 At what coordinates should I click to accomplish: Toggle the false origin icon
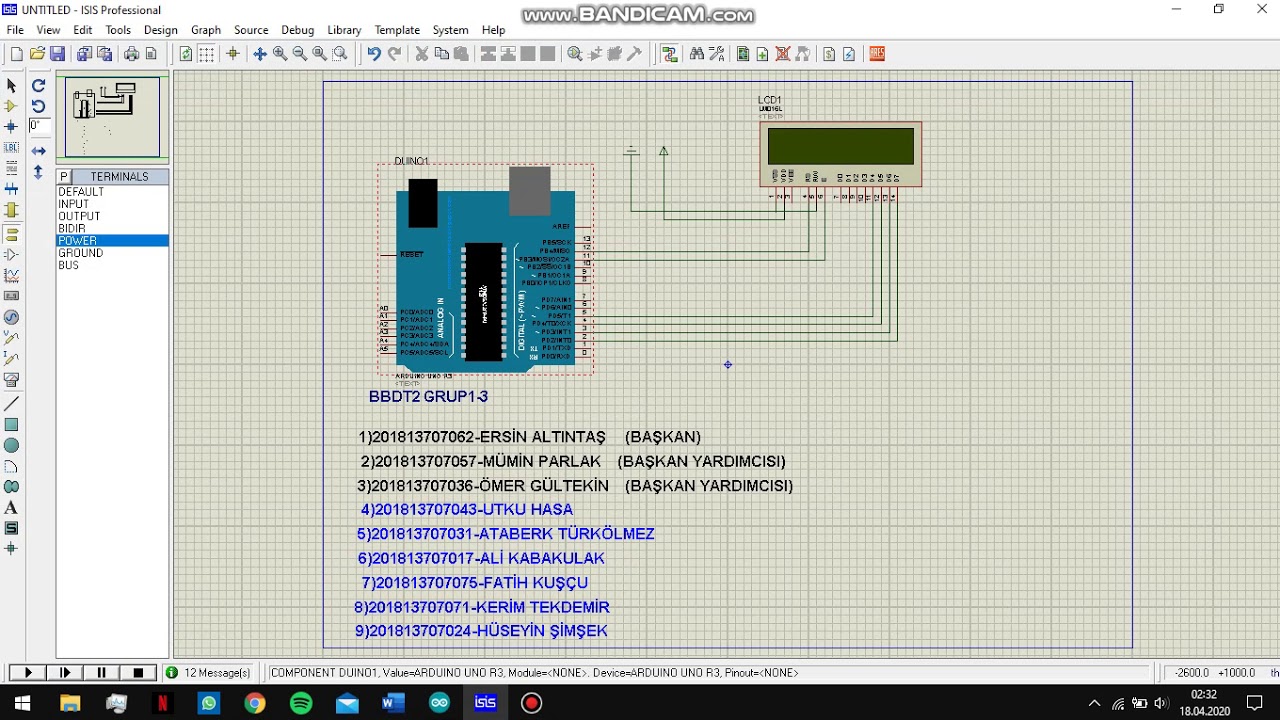coord(233,54)
